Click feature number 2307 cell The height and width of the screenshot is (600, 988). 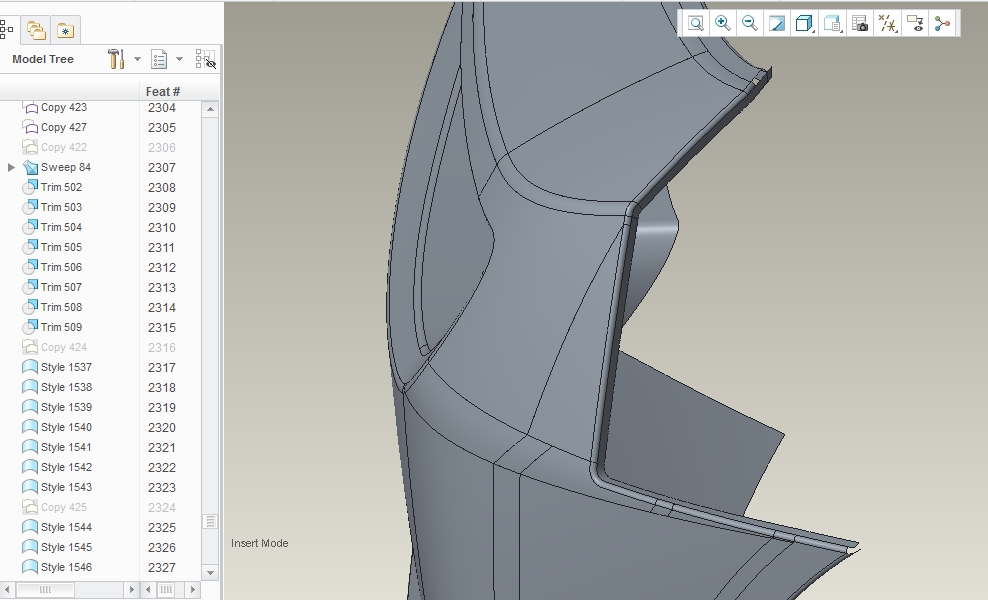pos(162,168)
